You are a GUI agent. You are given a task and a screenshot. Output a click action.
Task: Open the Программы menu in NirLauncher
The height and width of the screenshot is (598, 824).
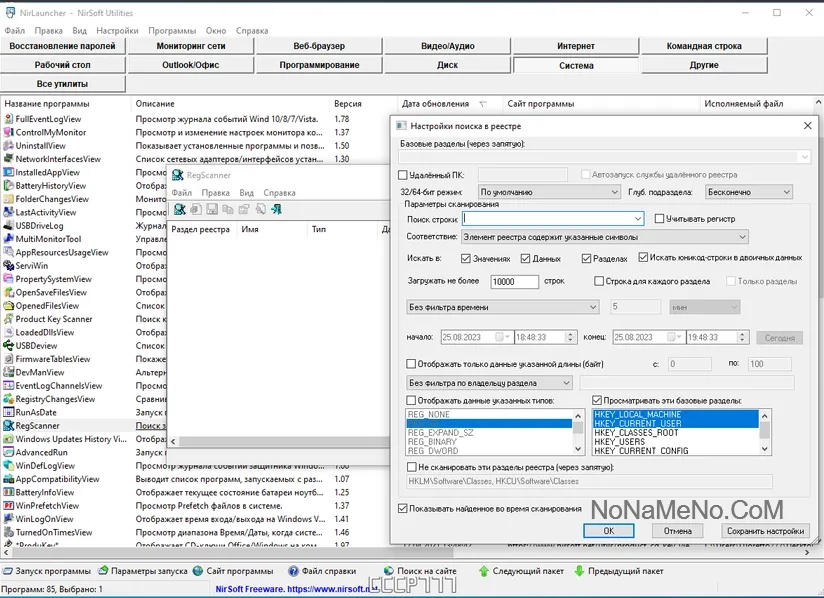[172, 31]
